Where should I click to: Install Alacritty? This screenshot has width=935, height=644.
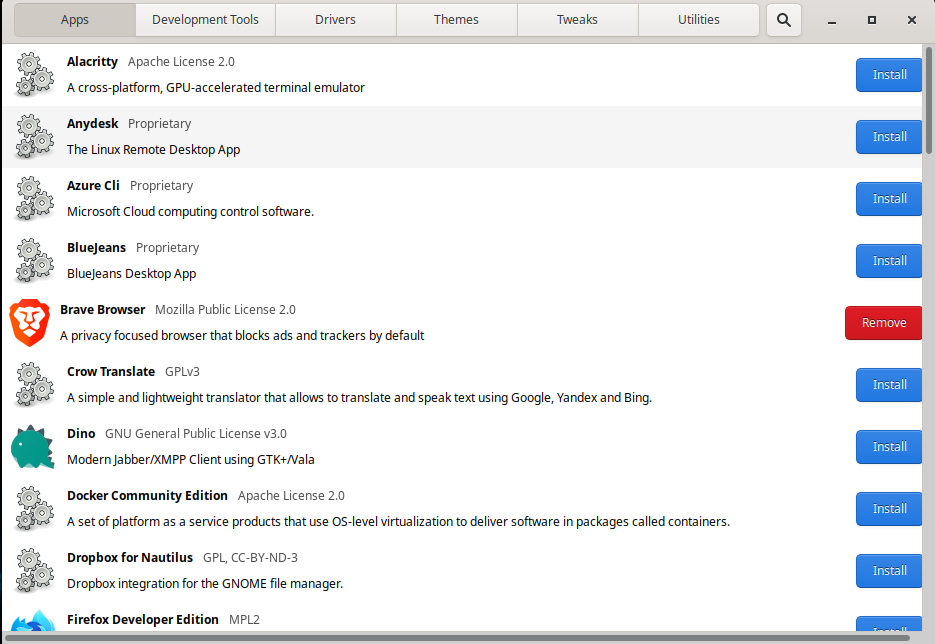click(x=889, y=75)
